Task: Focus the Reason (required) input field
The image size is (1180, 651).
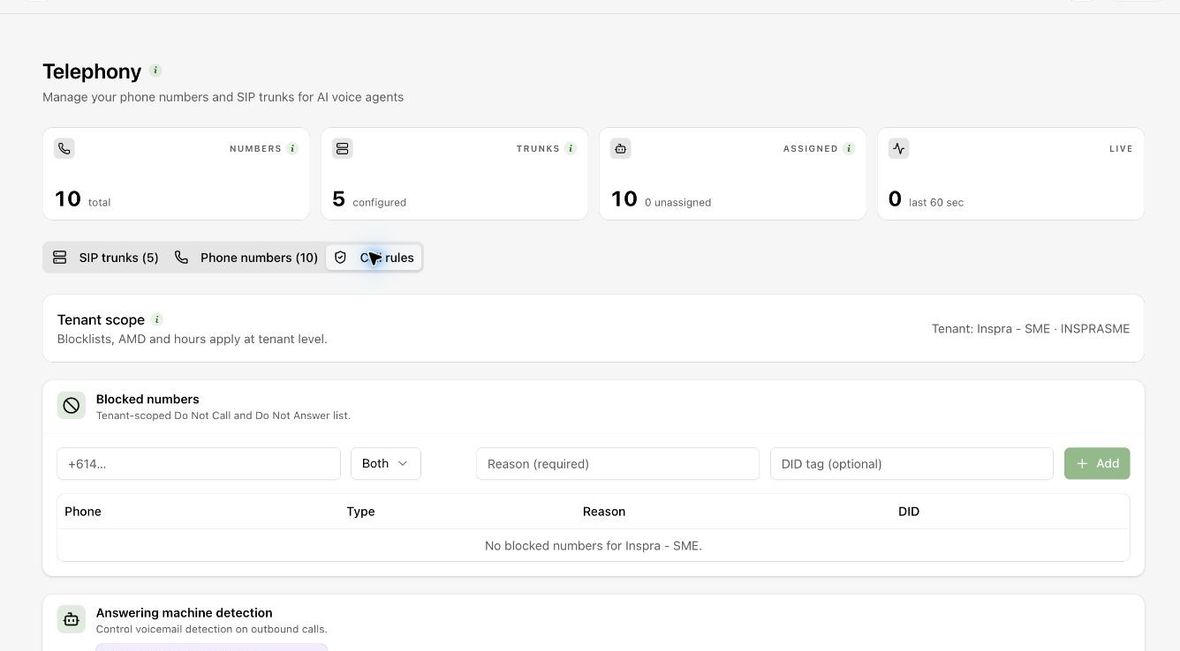Action: coord(617,464)
